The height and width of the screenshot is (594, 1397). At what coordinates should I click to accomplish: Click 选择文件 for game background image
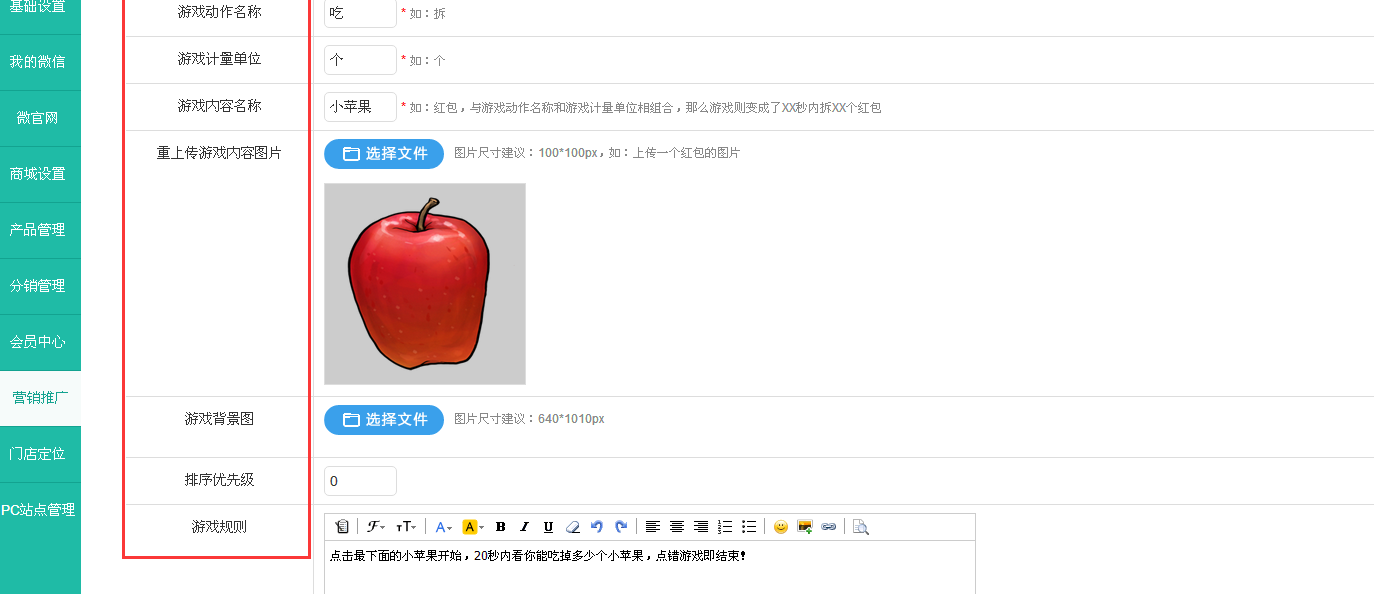coord(384,420)
